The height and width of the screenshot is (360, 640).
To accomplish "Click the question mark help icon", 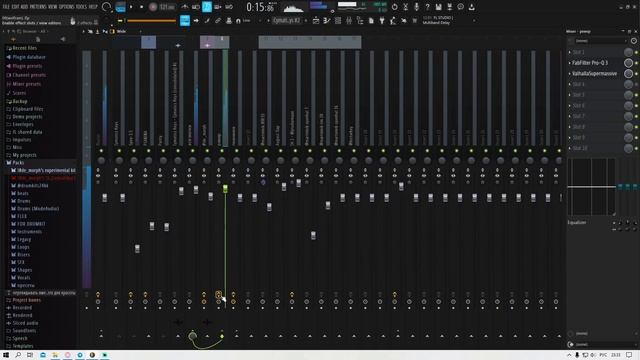I will [x=427, y=7].
